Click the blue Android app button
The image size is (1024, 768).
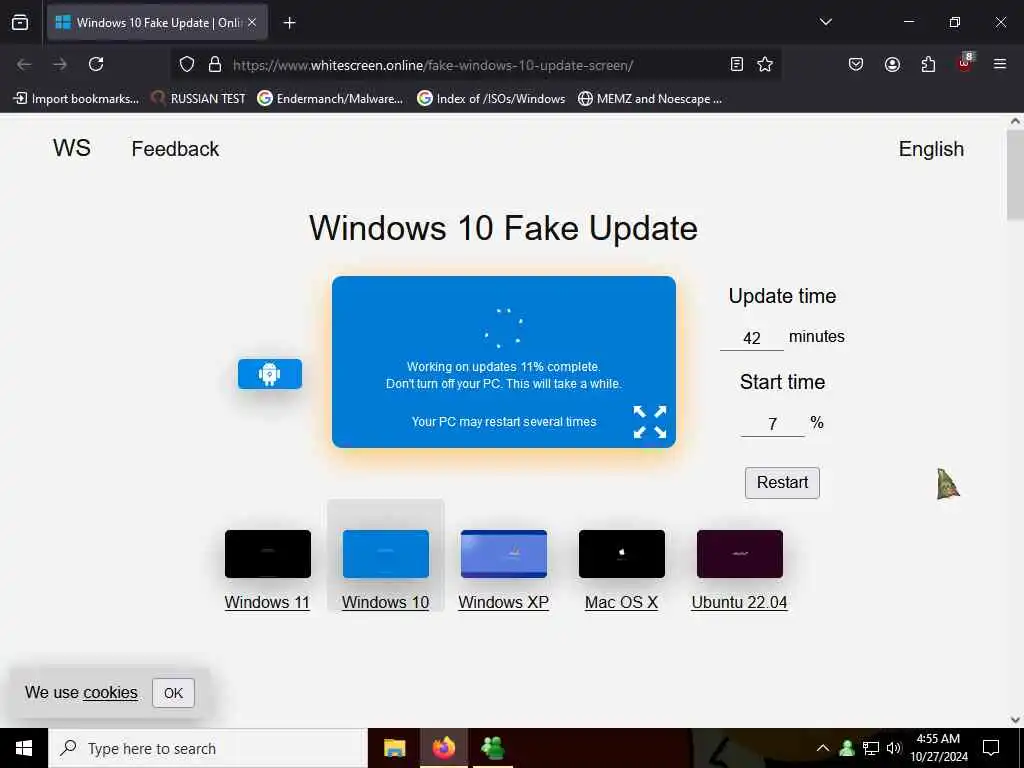pyautogui.click(x=270, y=374)
